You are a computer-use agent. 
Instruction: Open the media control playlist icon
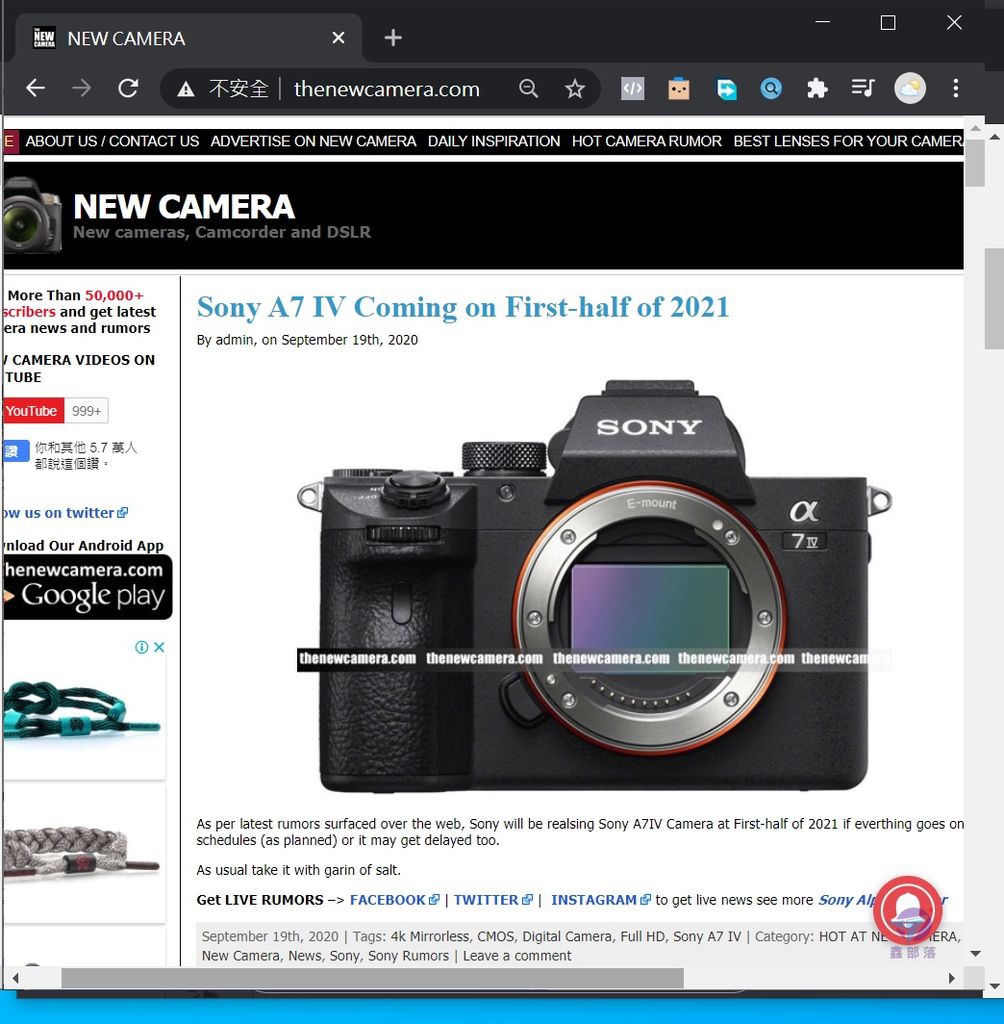pyautogui.click(x=863, y=88)
